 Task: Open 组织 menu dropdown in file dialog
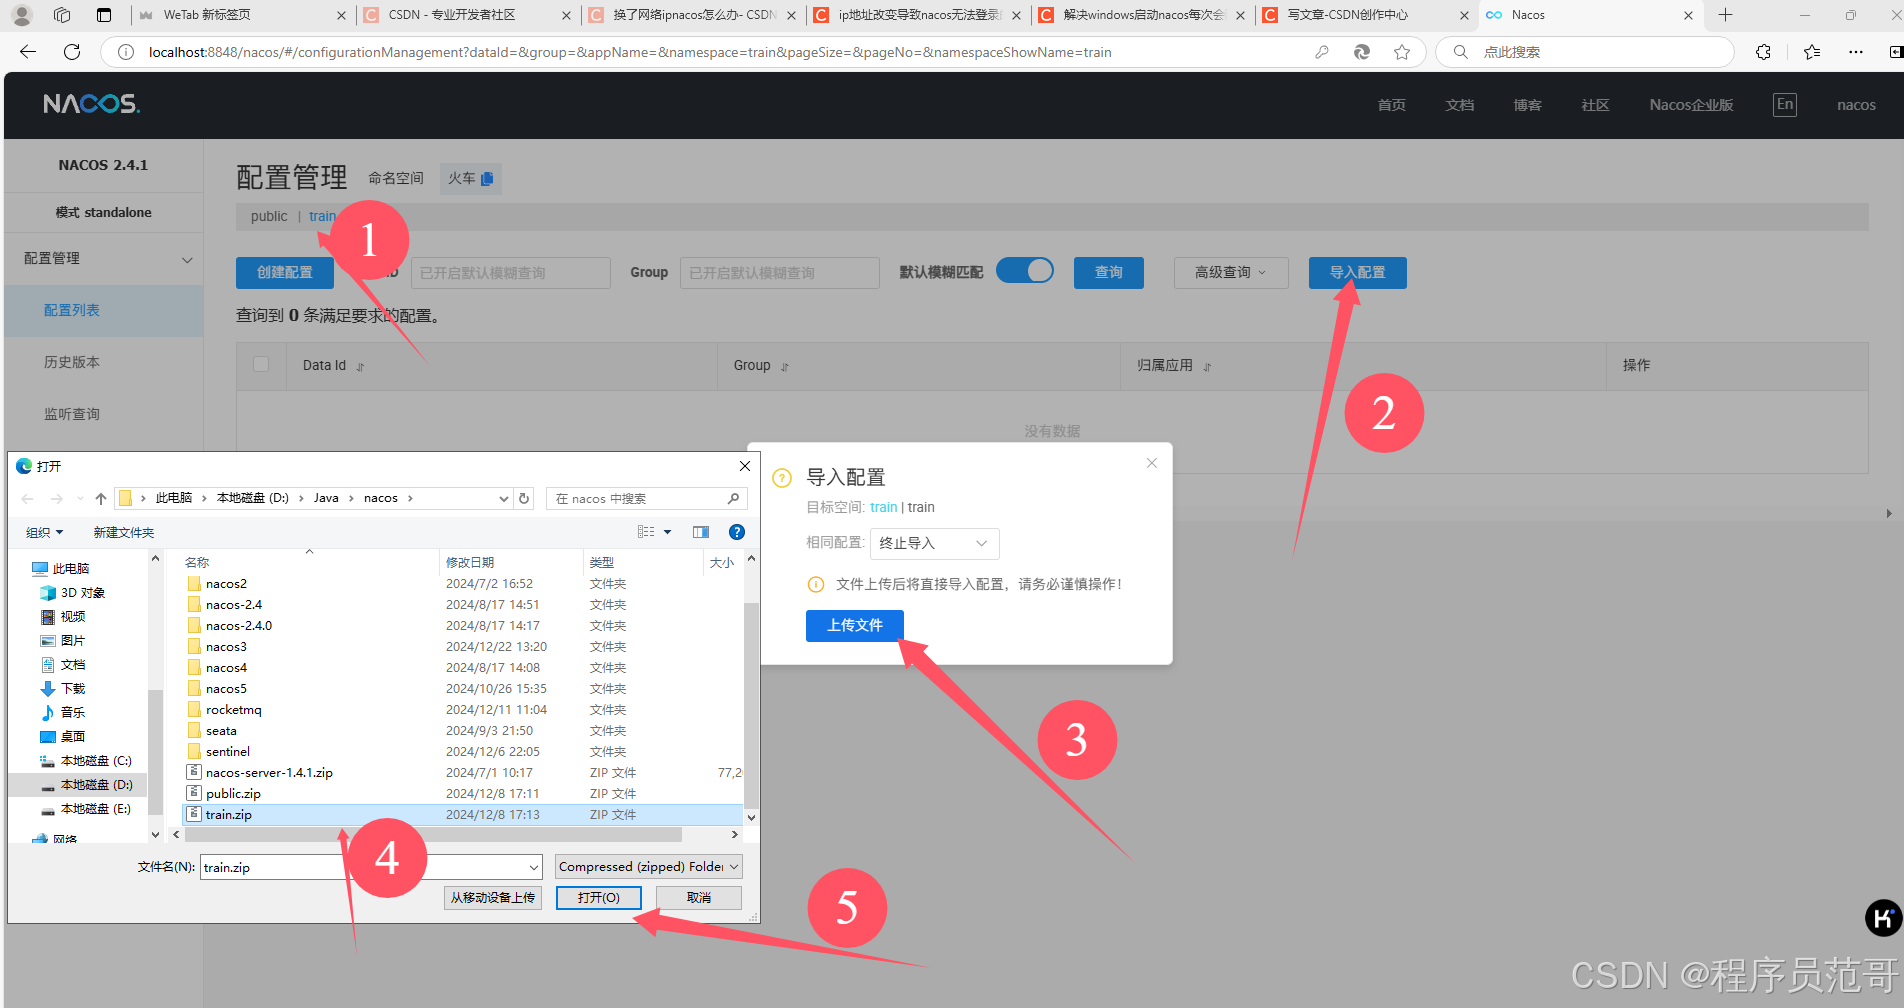point(45,532)
